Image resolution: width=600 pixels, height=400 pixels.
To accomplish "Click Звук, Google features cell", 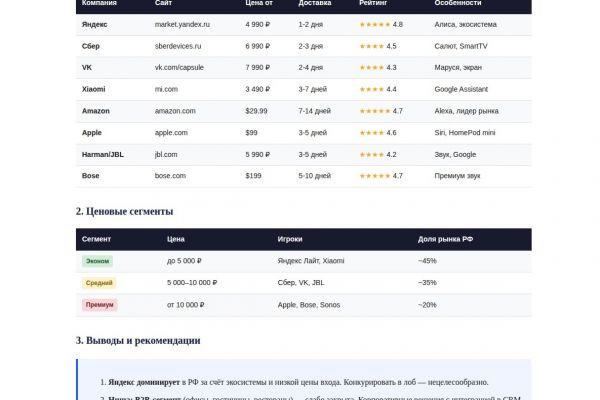I will [455, 155].
